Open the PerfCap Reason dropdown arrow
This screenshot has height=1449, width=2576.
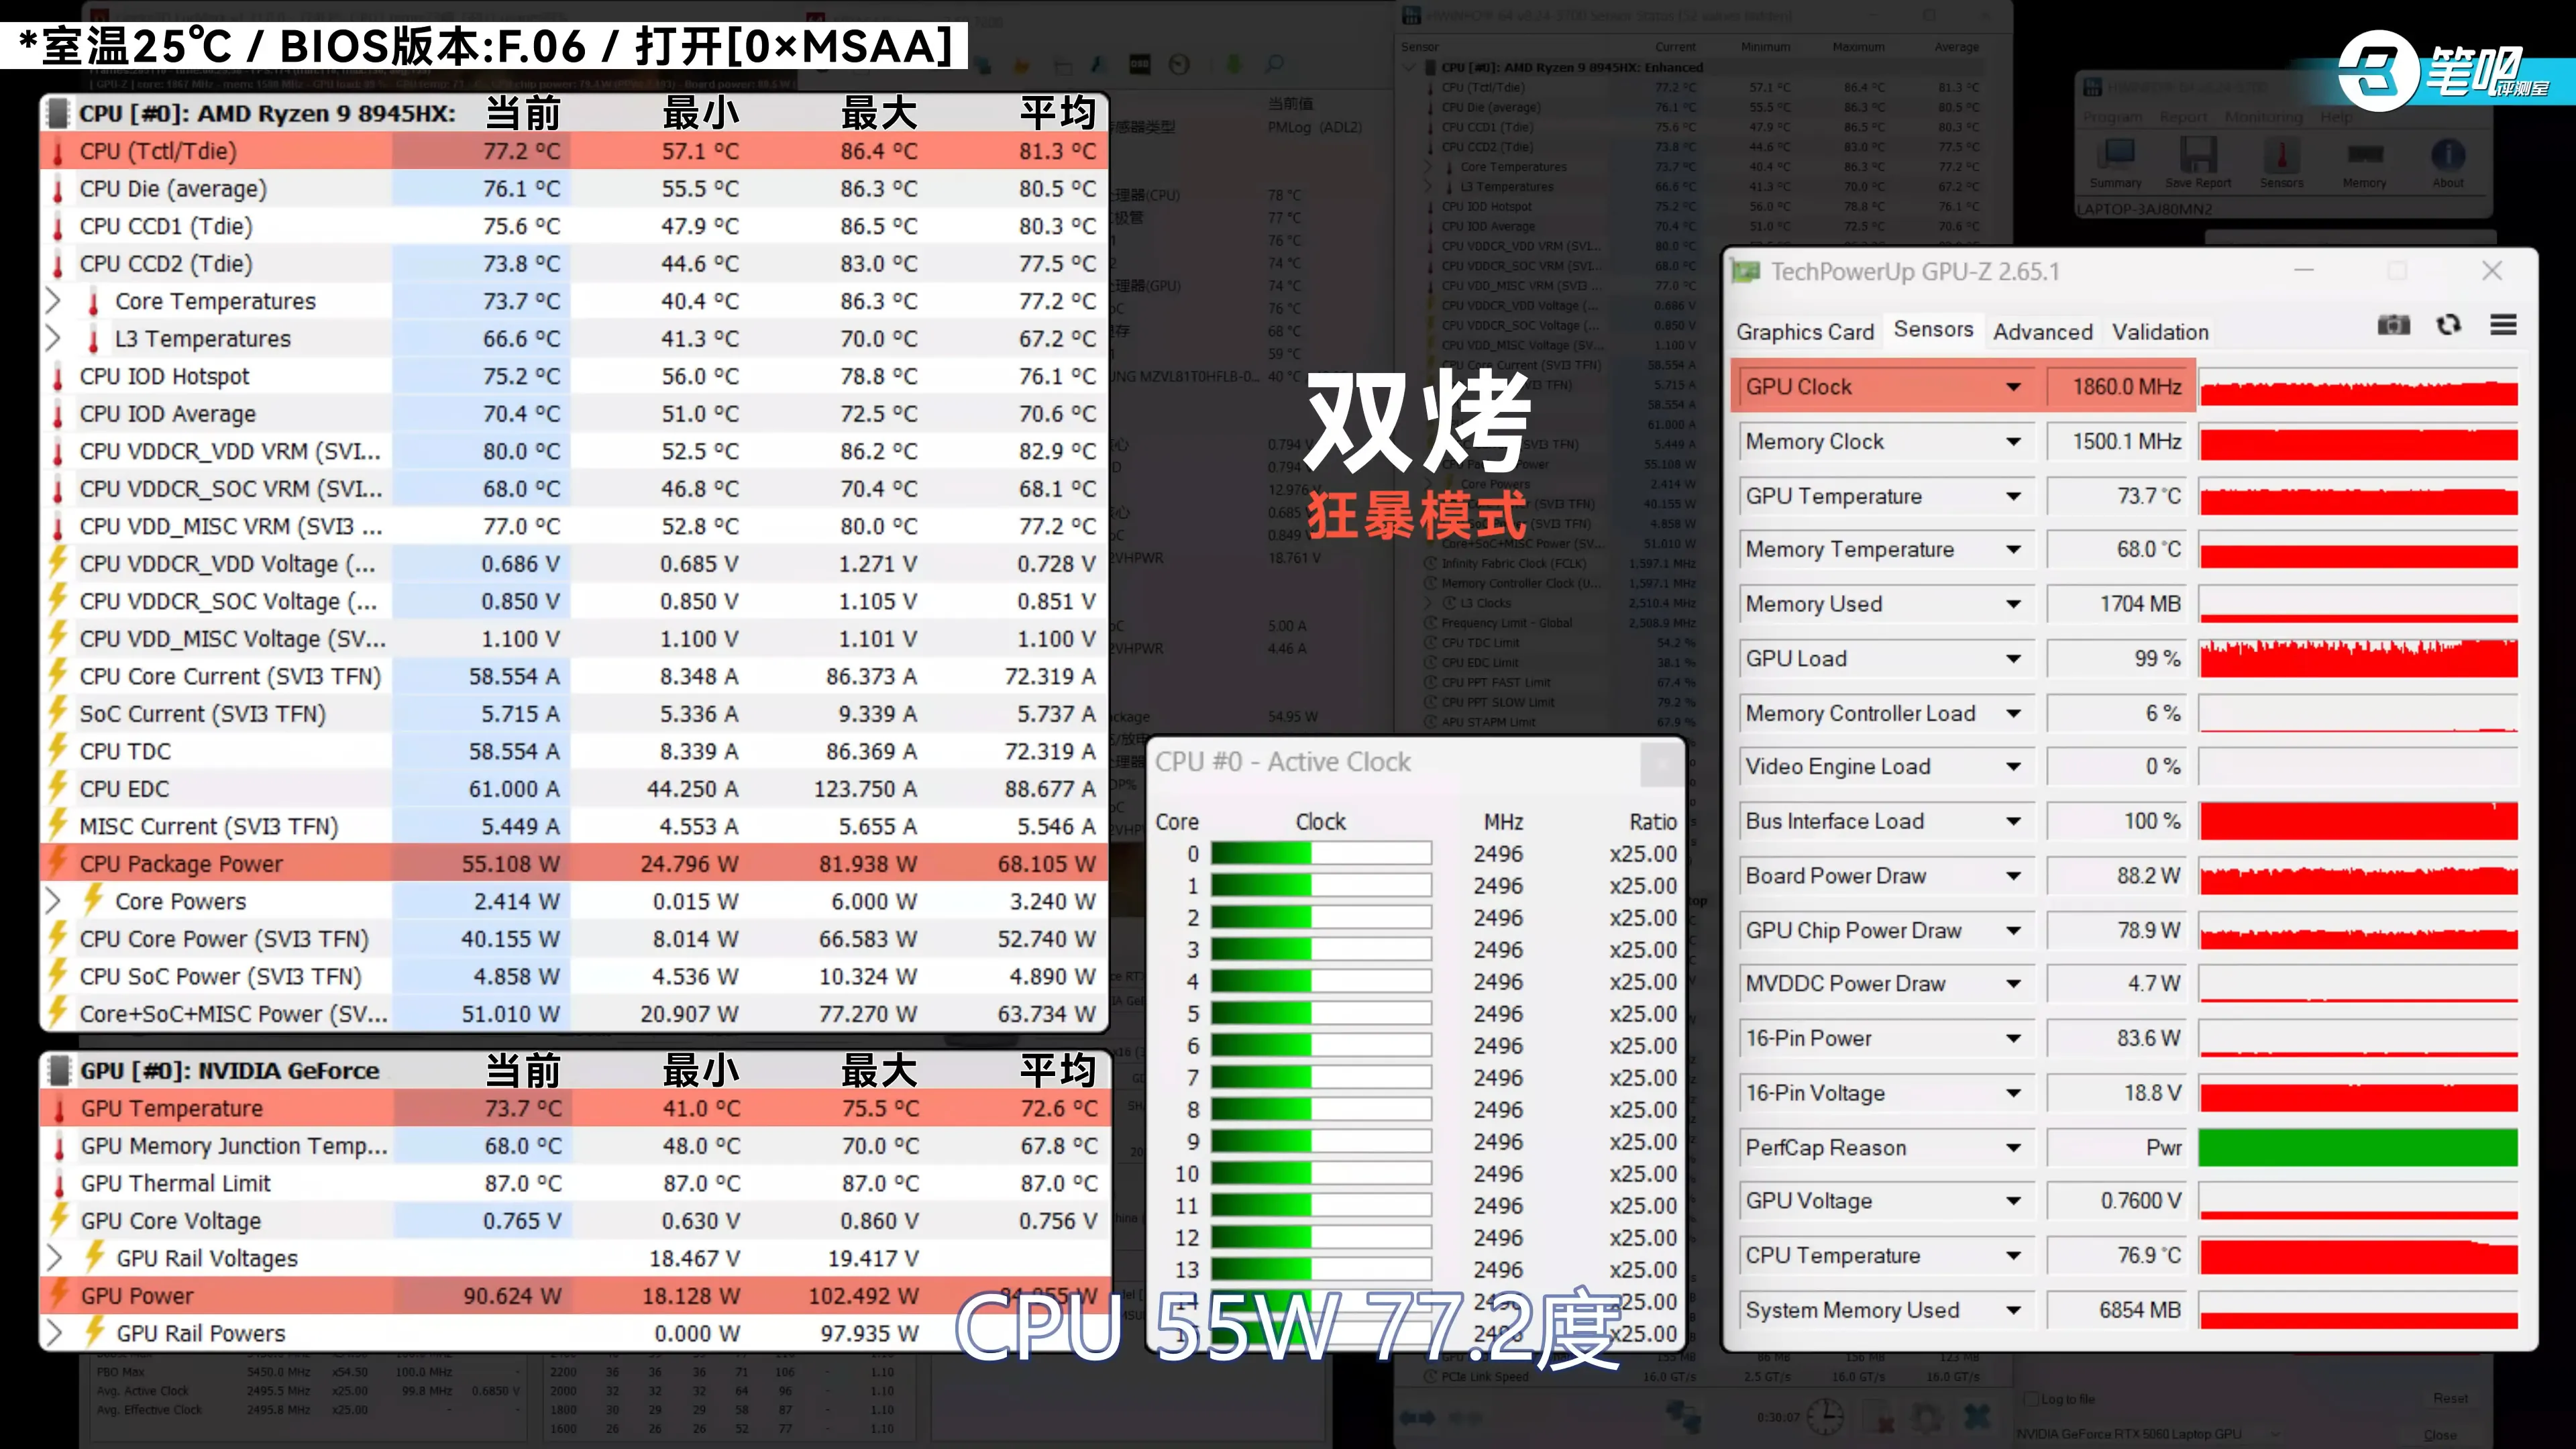[x=2013, y=1148]
